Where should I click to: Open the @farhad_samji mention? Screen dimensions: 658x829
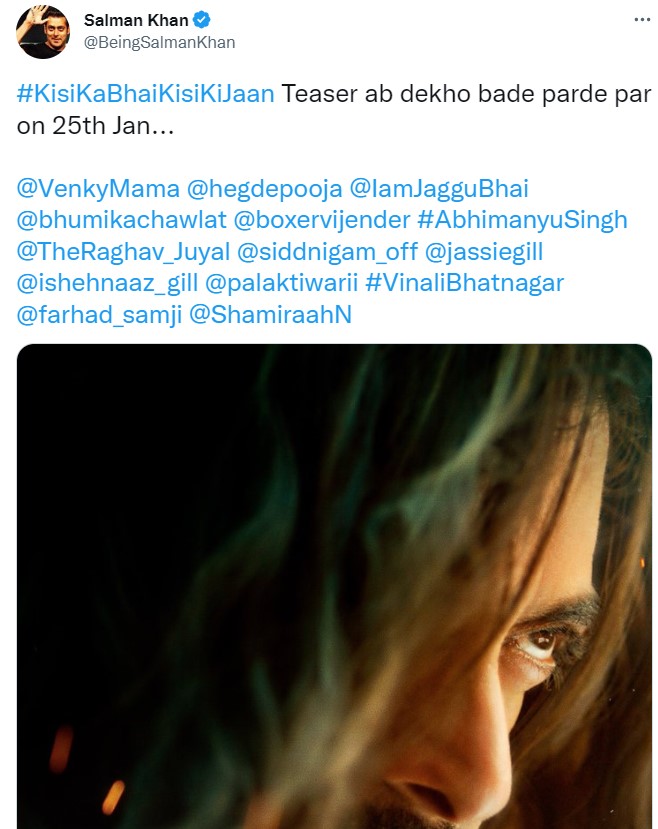(x=99, y=315)
